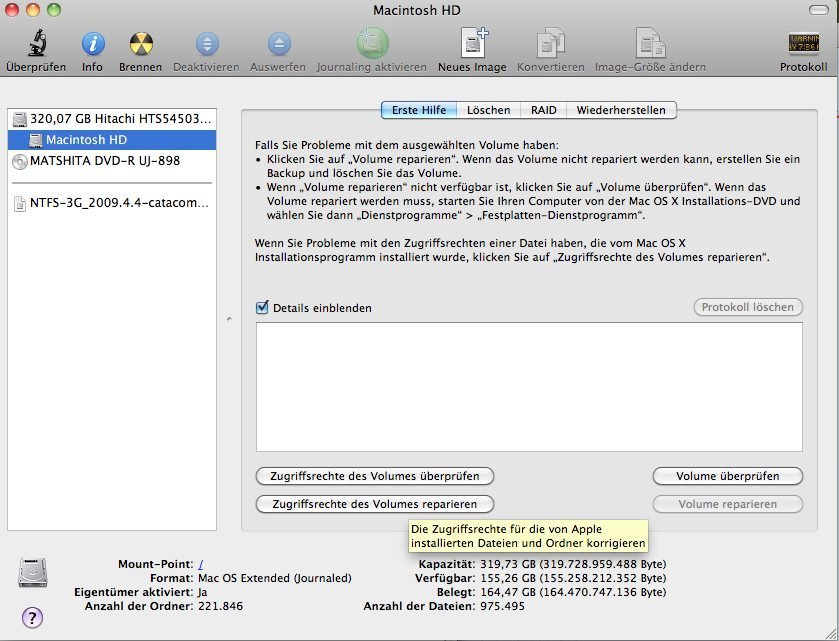Click the Protokoll löschen button
The image size is (839, 641).
[748, 307]
